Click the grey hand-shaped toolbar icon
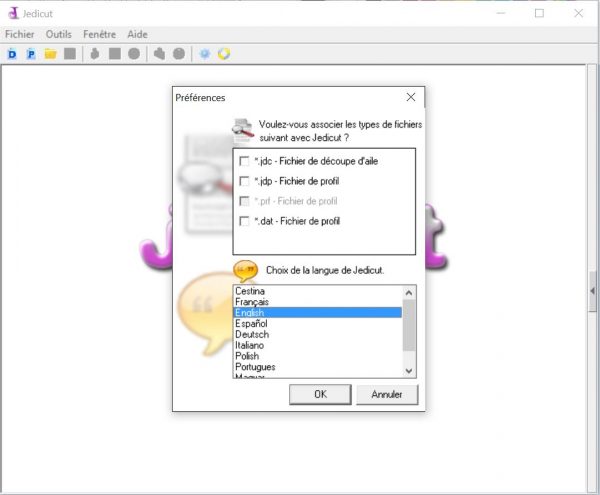This screenshot has height=495, width=600. [95, 54]
